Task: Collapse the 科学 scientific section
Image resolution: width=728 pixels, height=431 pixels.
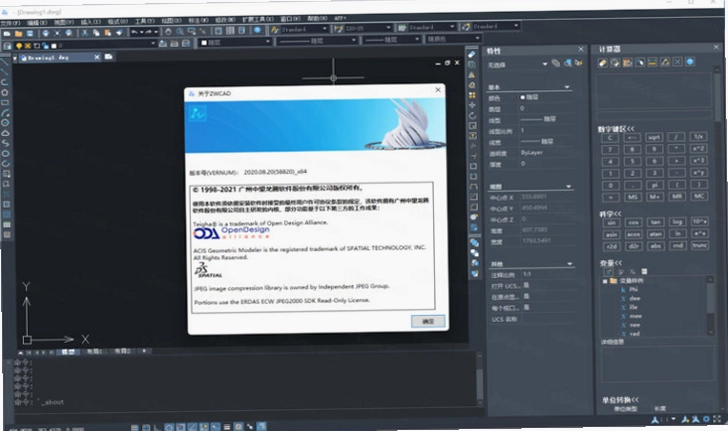Action: point(611,214)
